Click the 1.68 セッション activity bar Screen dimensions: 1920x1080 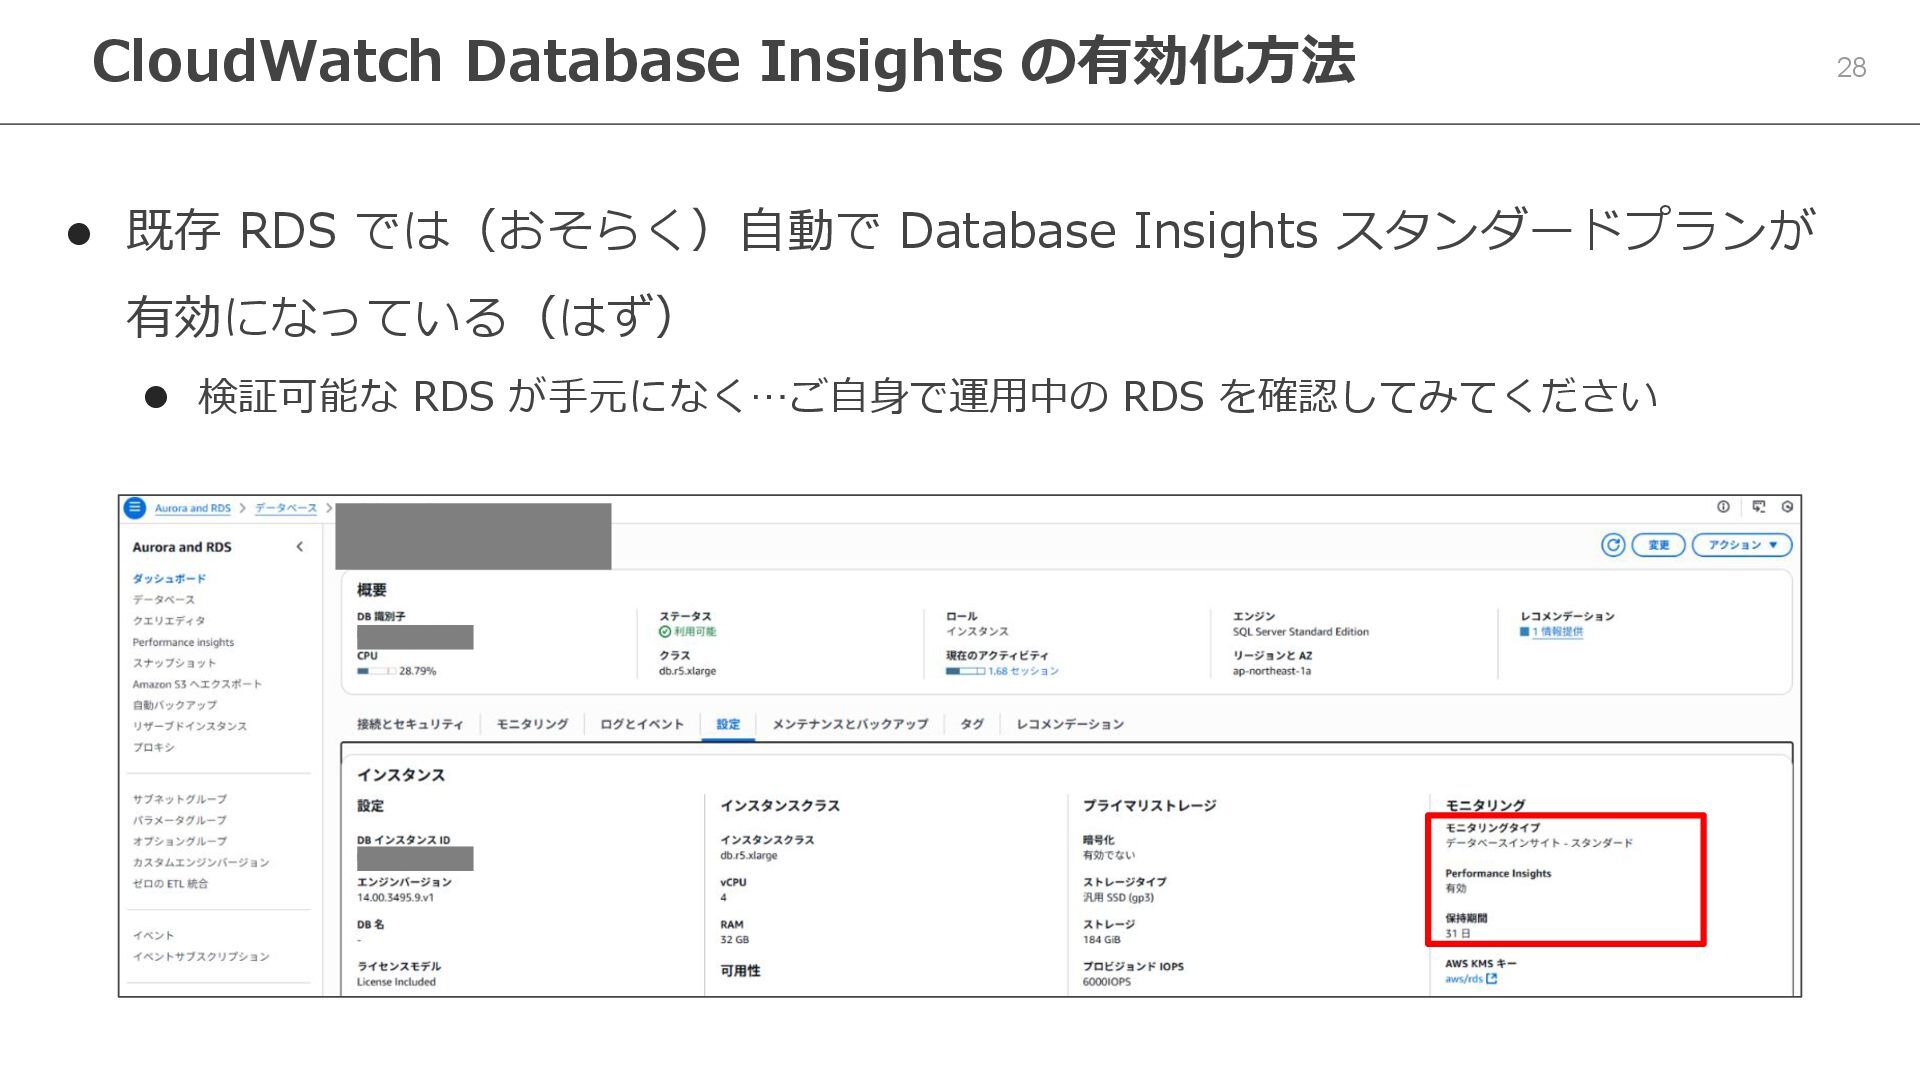tap(966, 671)
